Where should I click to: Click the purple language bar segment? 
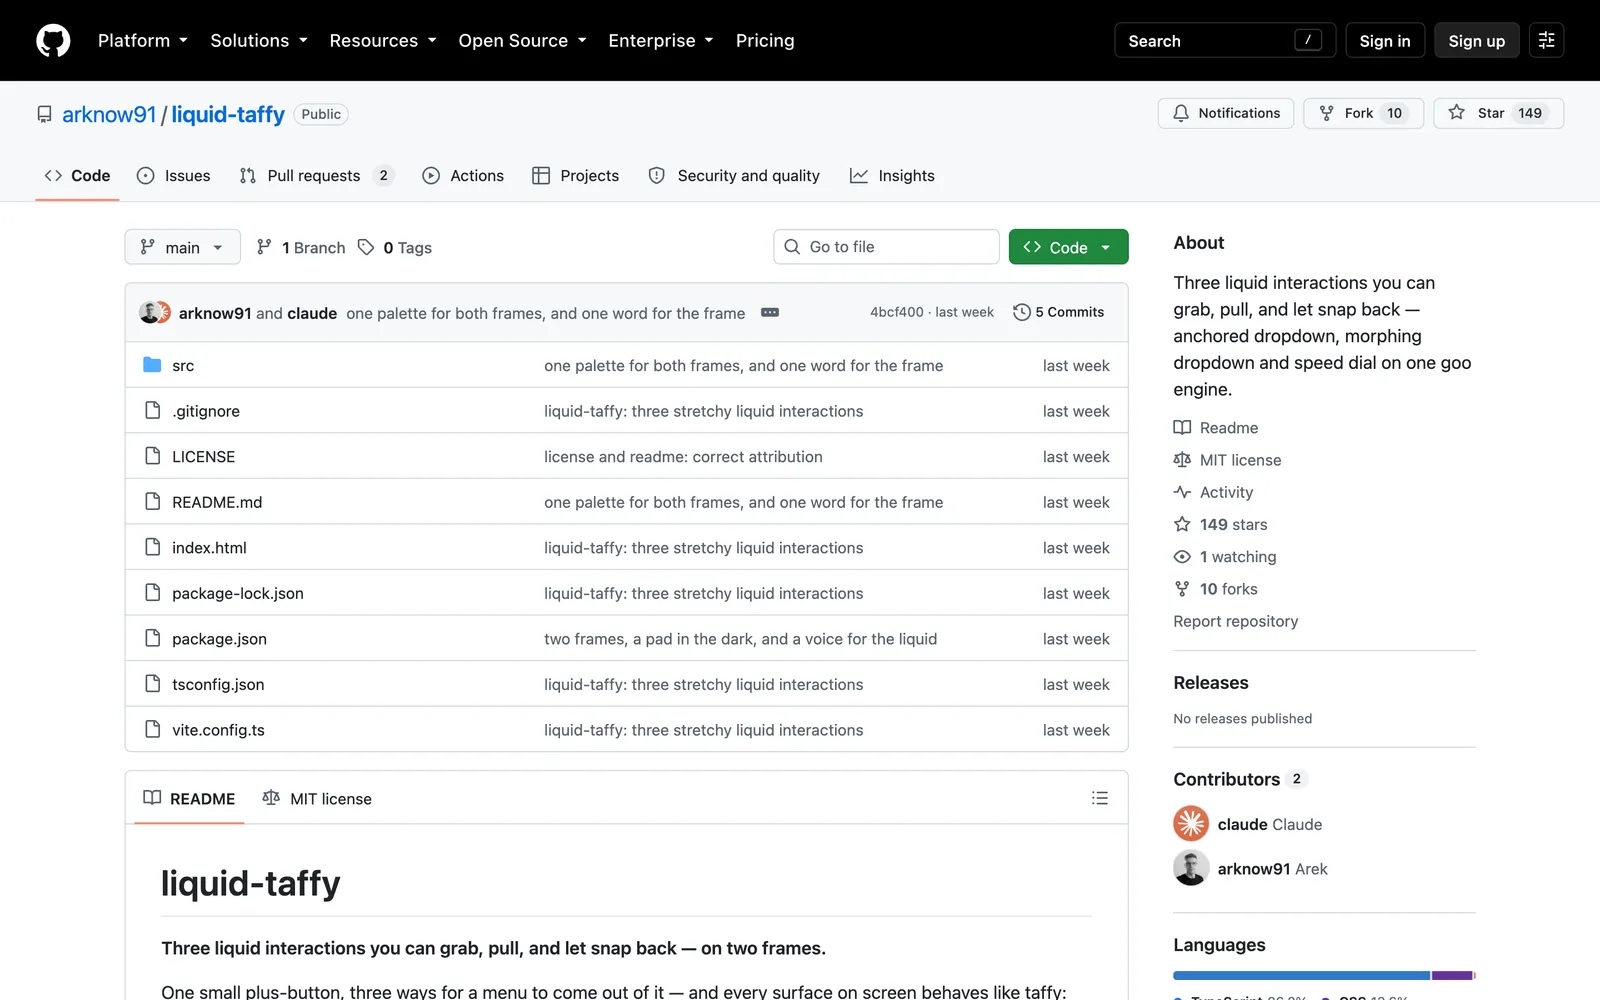[x=1452, y=975]
